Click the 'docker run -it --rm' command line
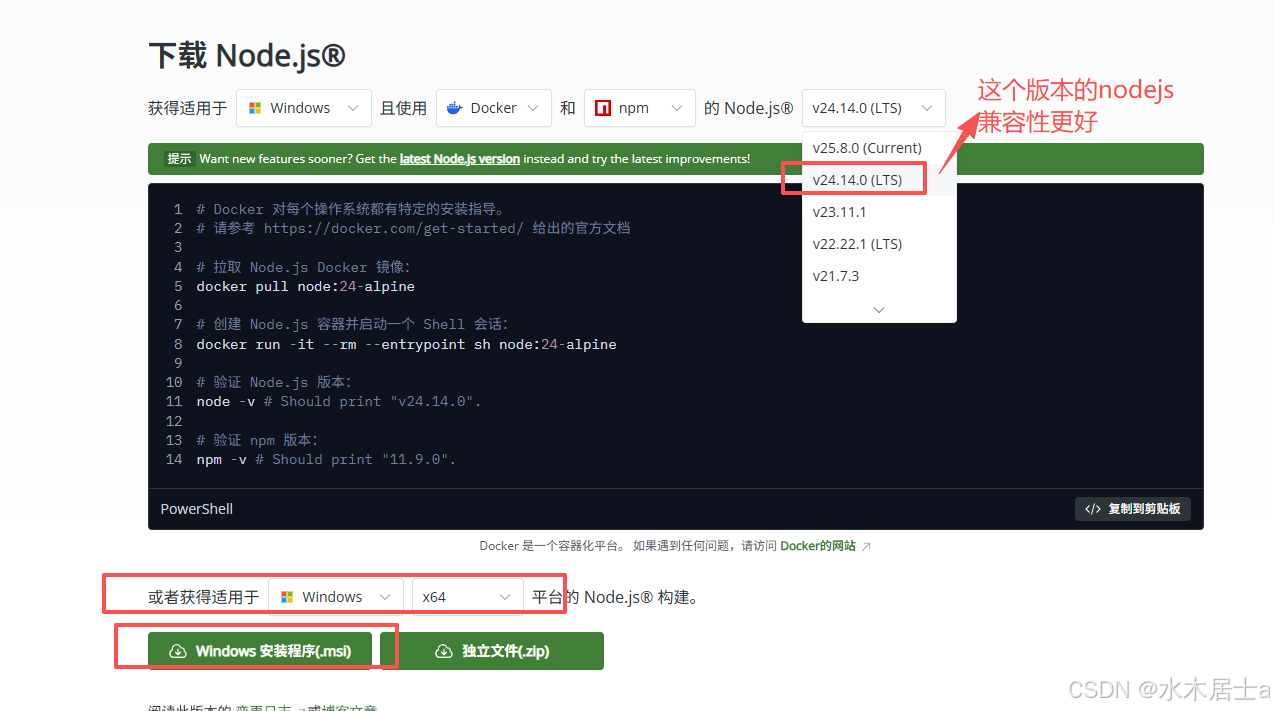 coord(406,344)
